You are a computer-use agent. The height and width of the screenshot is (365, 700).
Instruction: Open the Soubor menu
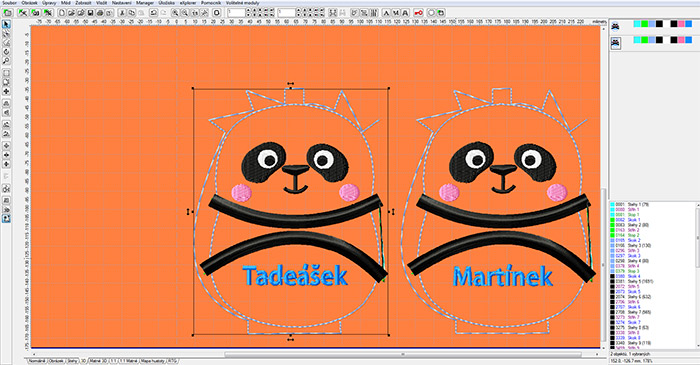pyautogui.click(x=9, y=3)
